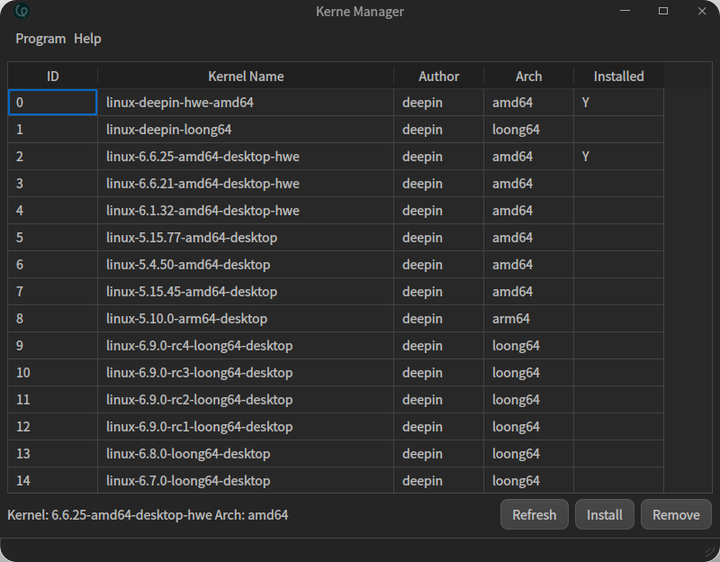Click the Refresh button
This screenshot has height=562, width=720.
[x=534, y=515]
